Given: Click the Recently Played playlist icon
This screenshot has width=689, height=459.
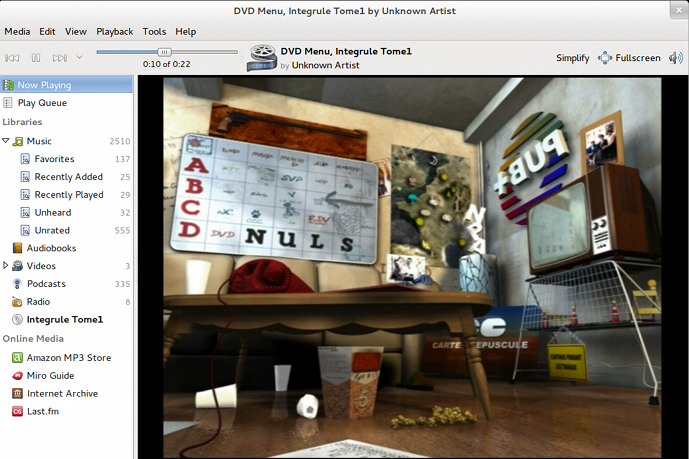Looking at the screenshot, I should 25,195.
